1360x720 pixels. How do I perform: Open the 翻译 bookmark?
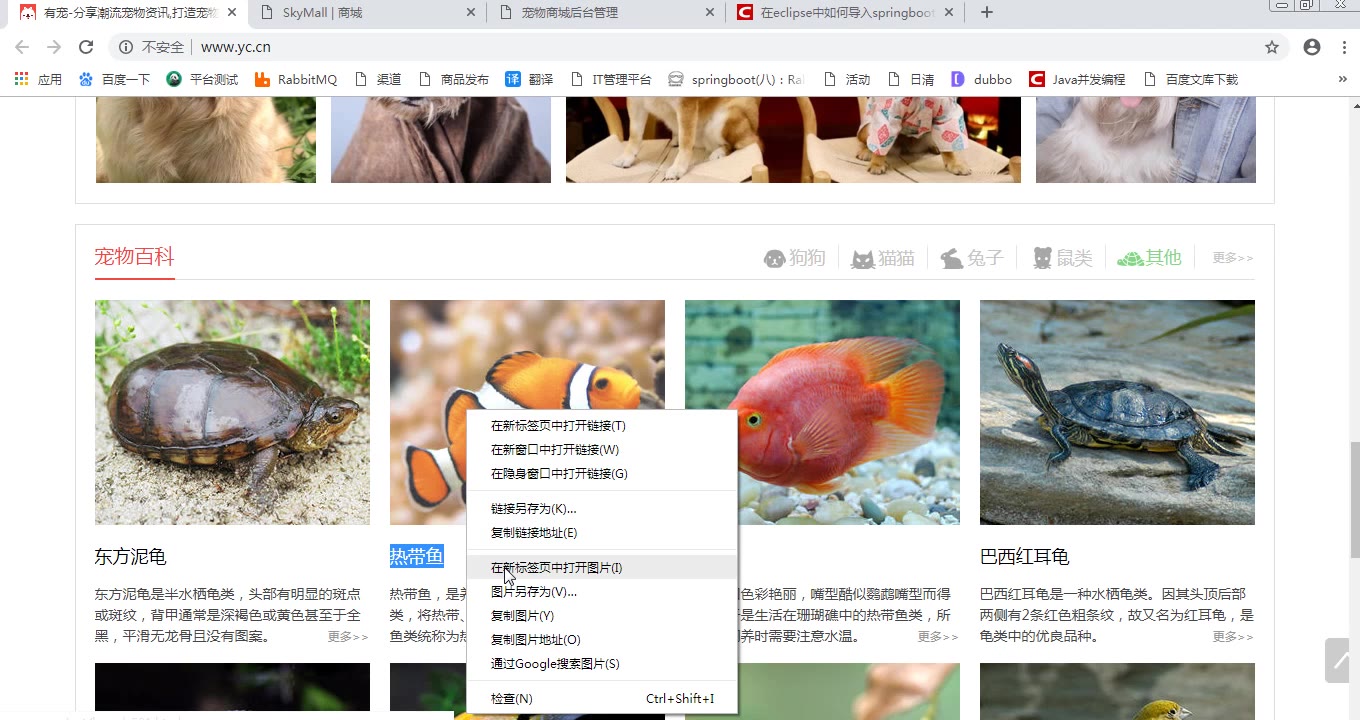pyautogui.click(x=529, y=79)
